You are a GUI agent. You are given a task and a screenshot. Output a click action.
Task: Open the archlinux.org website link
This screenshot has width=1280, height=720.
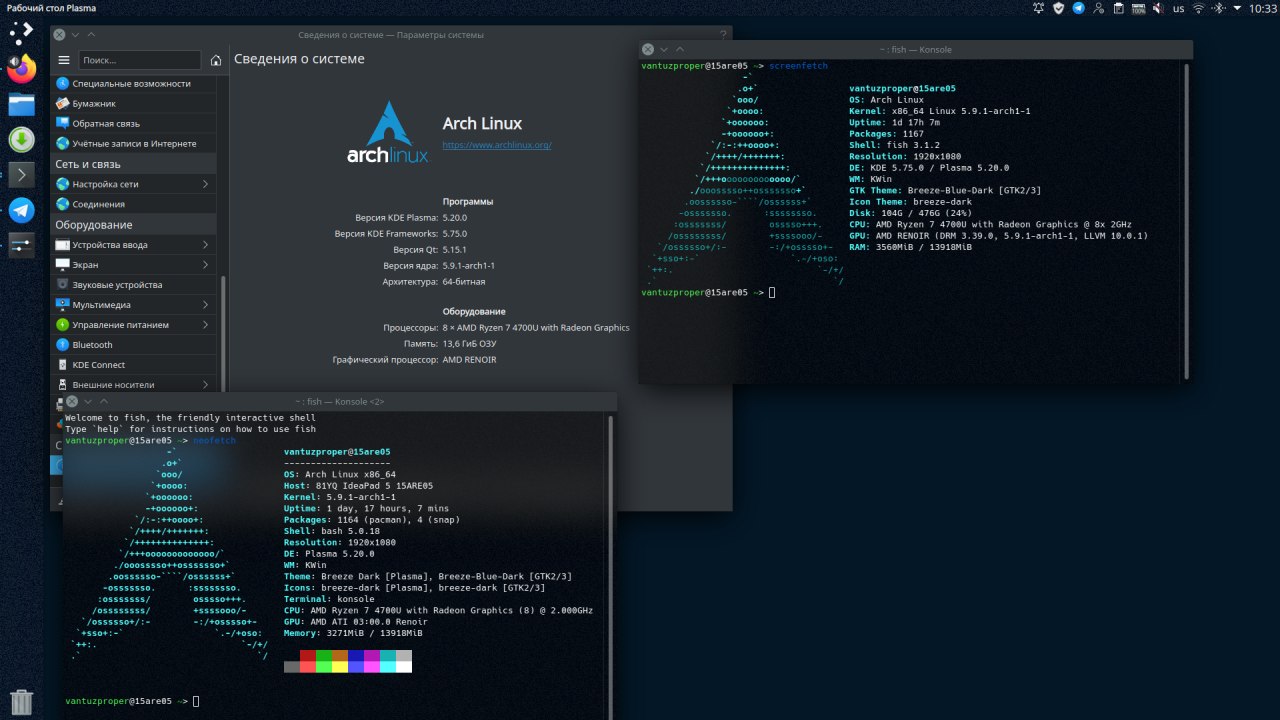point(497,145)
